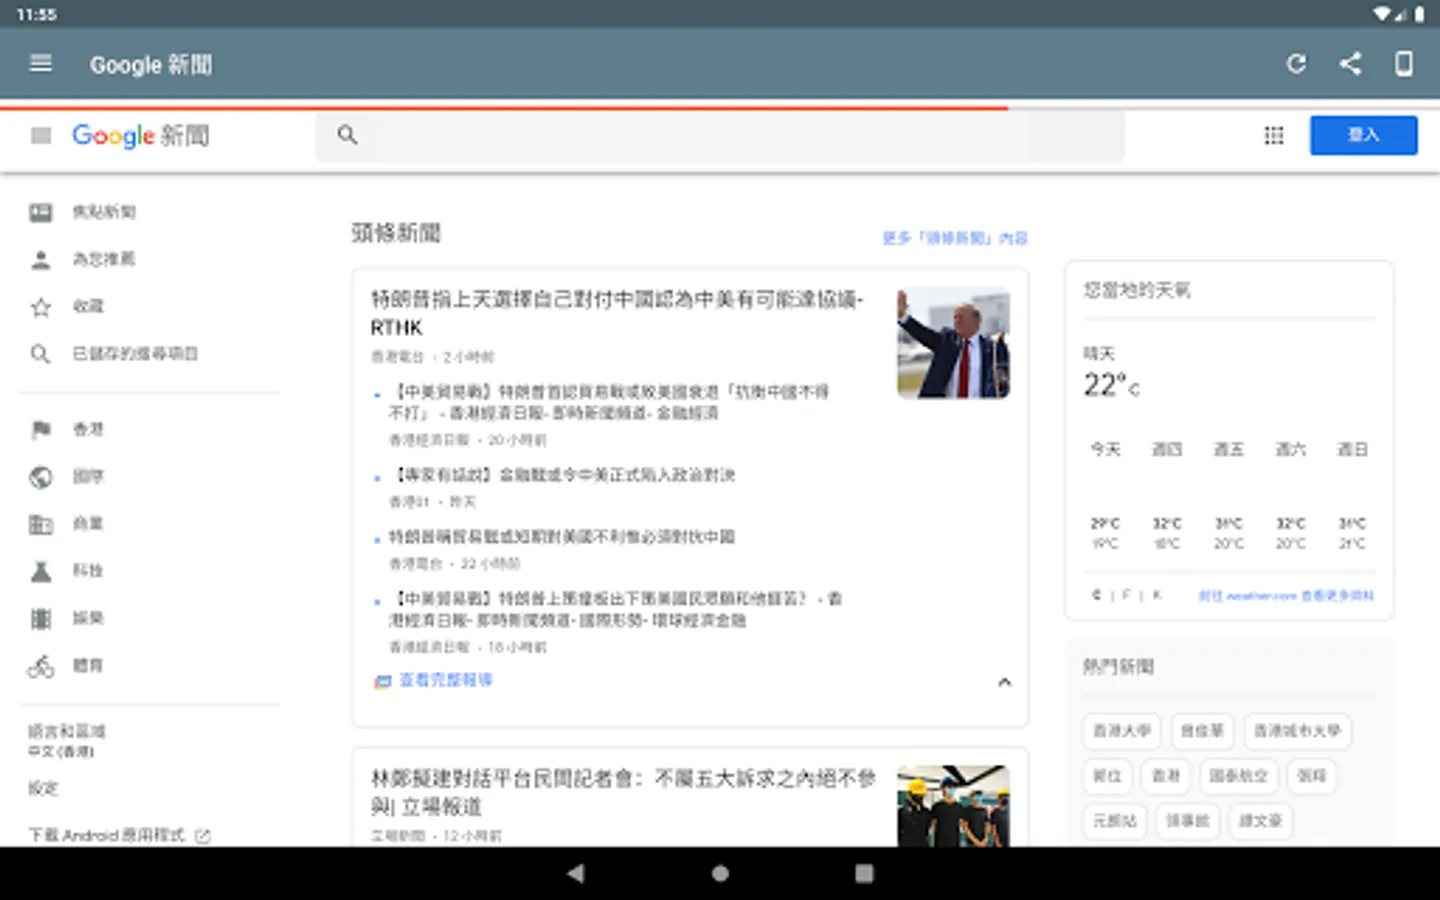Image resolution: width=1440 pixels, height=900 pixels.
Task: Tap the Android back navigation button
Action: point(576,873)
